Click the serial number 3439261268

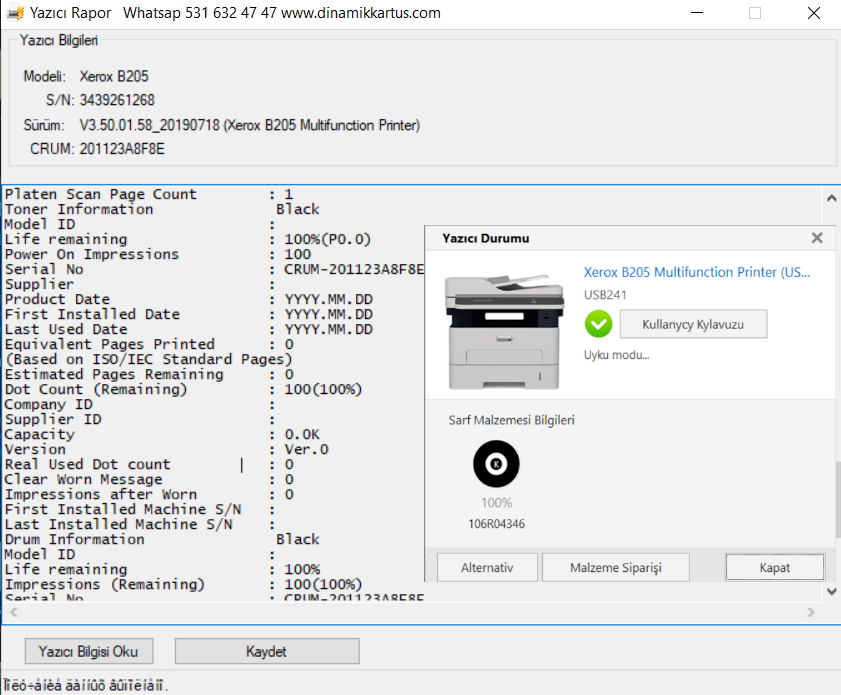click(117, 100)
